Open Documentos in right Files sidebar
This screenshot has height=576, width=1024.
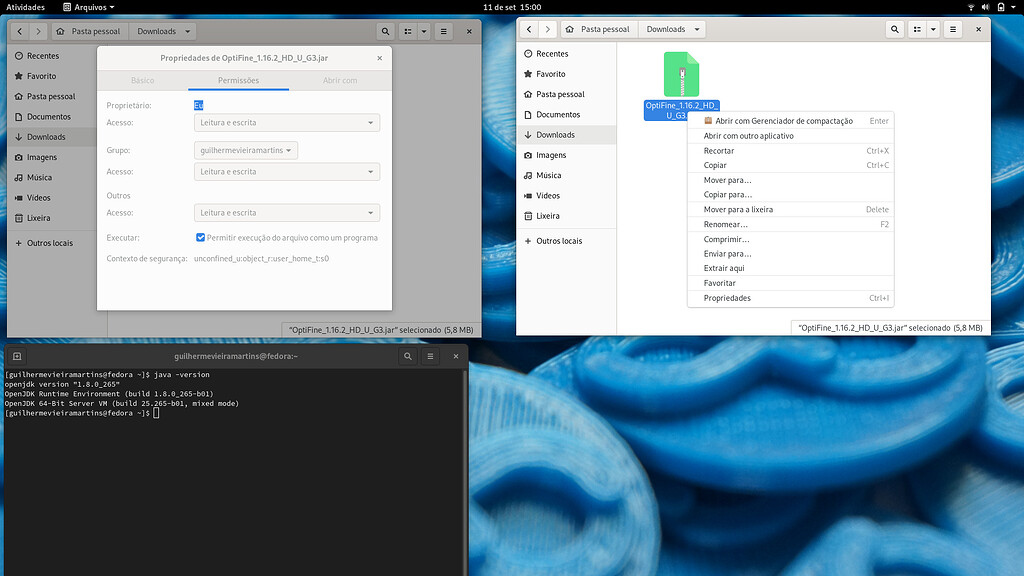pos(566,114)
